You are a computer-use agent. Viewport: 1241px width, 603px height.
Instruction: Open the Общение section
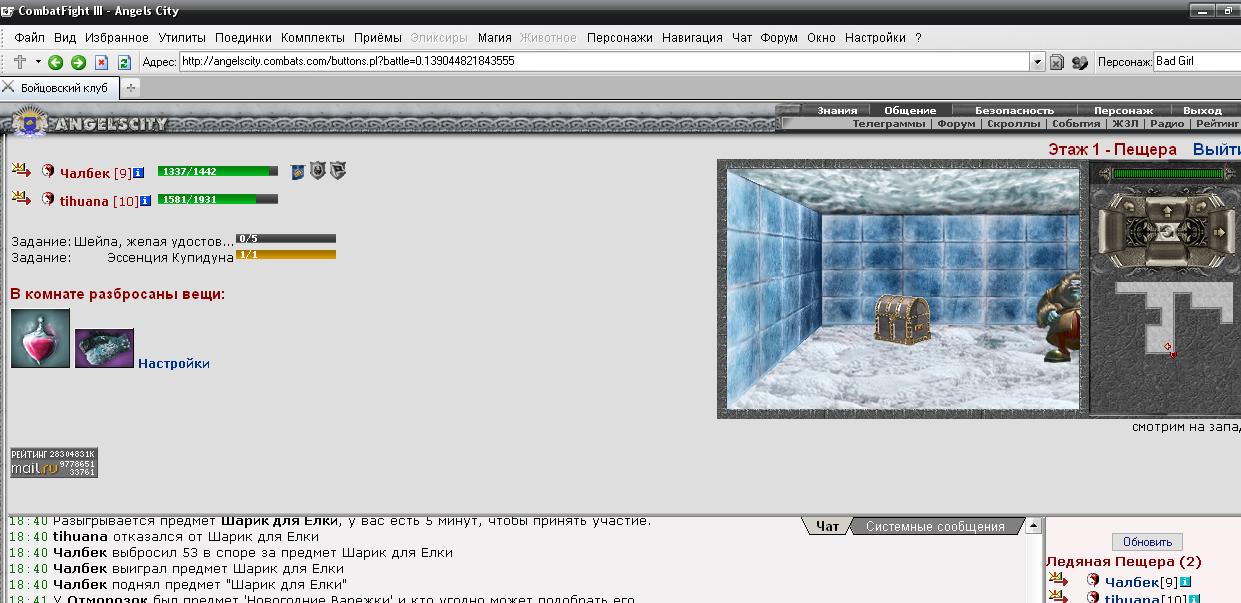(911, 110)
